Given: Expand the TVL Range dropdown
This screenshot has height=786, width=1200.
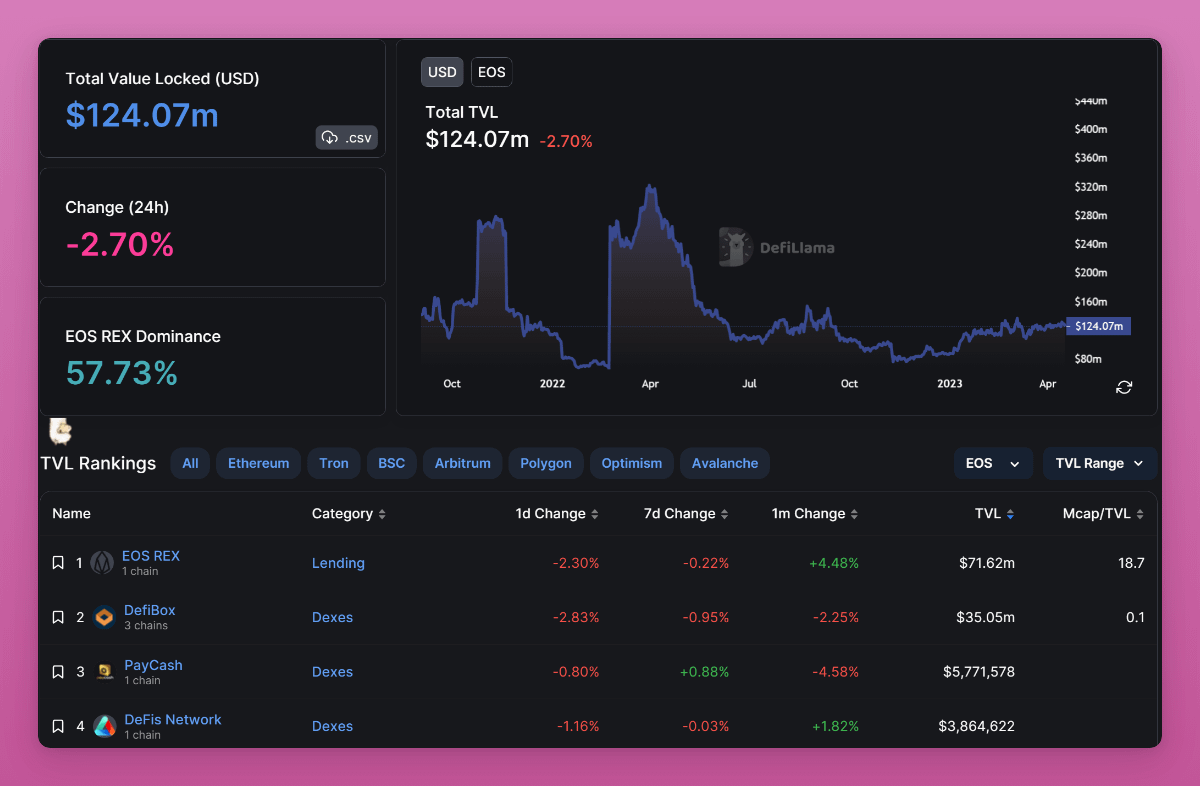Looking at the screenshot, I should [1099, 463].
